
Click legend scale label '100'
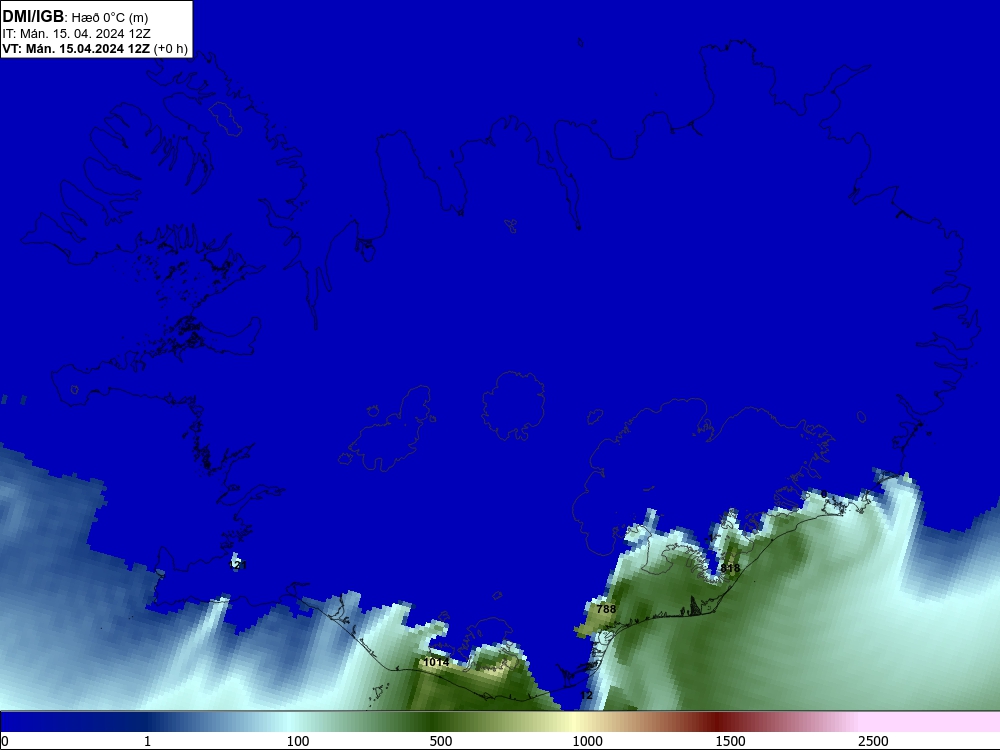298,741
